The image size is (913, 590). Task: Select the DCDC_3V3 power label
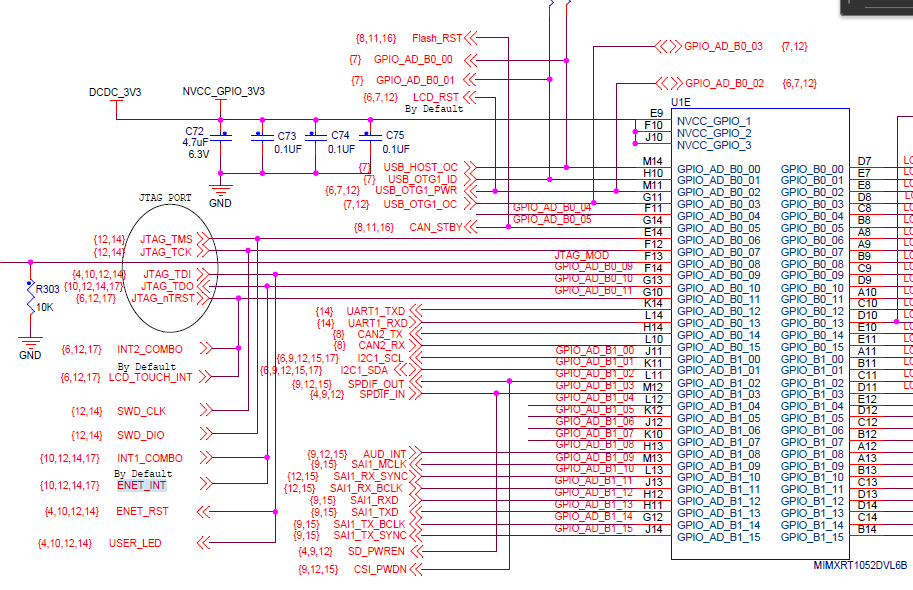[x=115, y=92]
